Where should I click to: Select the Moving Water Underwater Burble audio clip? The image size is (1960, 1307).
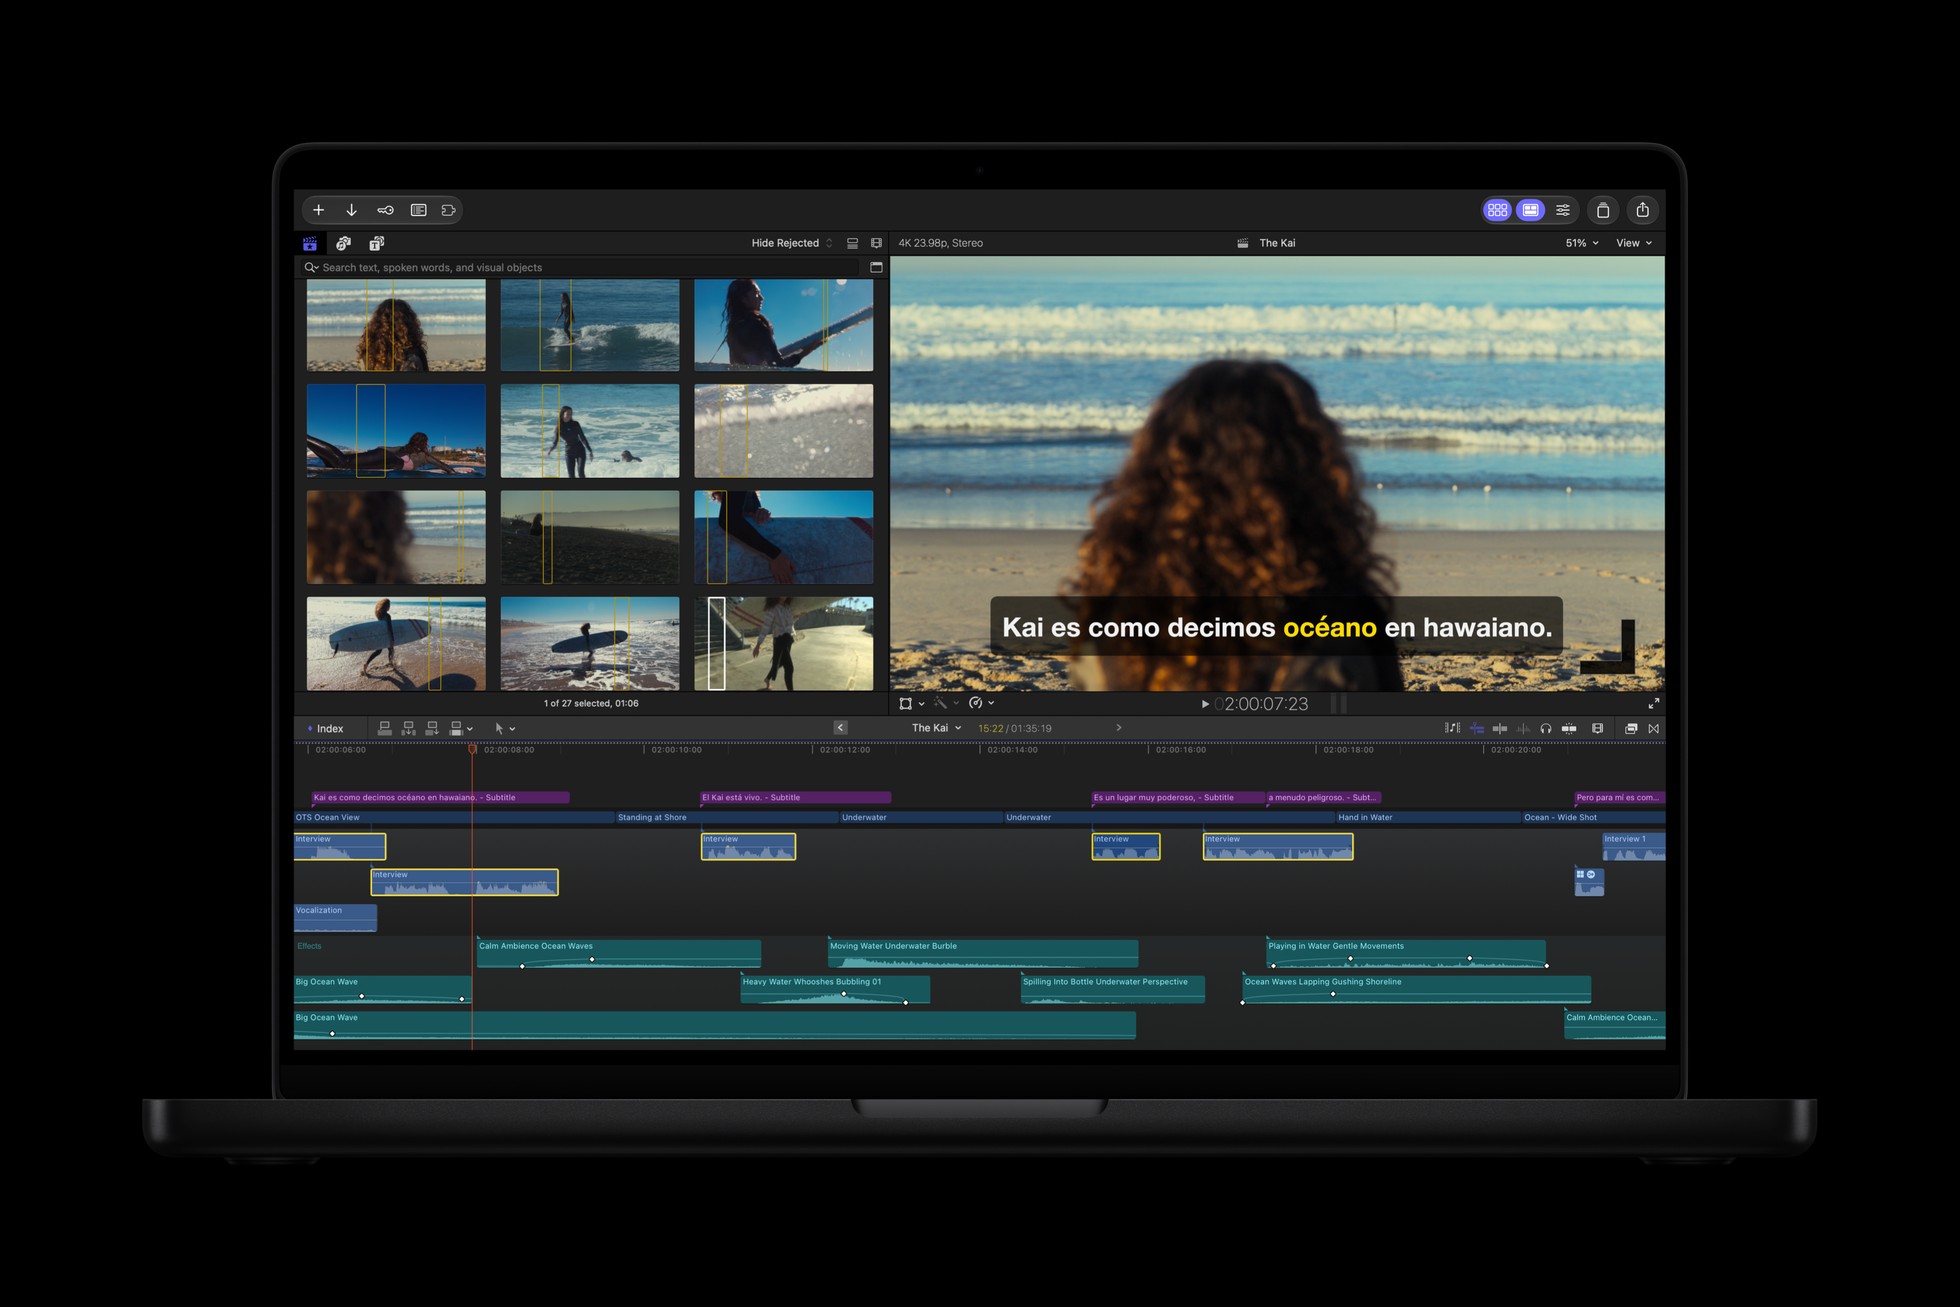tap(983, 953)
